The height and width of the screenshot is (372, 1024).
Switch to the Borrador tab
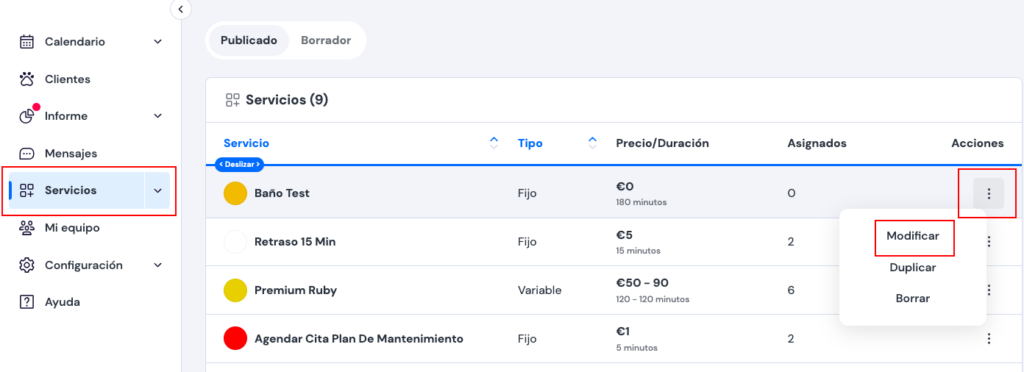pos(326,40)
